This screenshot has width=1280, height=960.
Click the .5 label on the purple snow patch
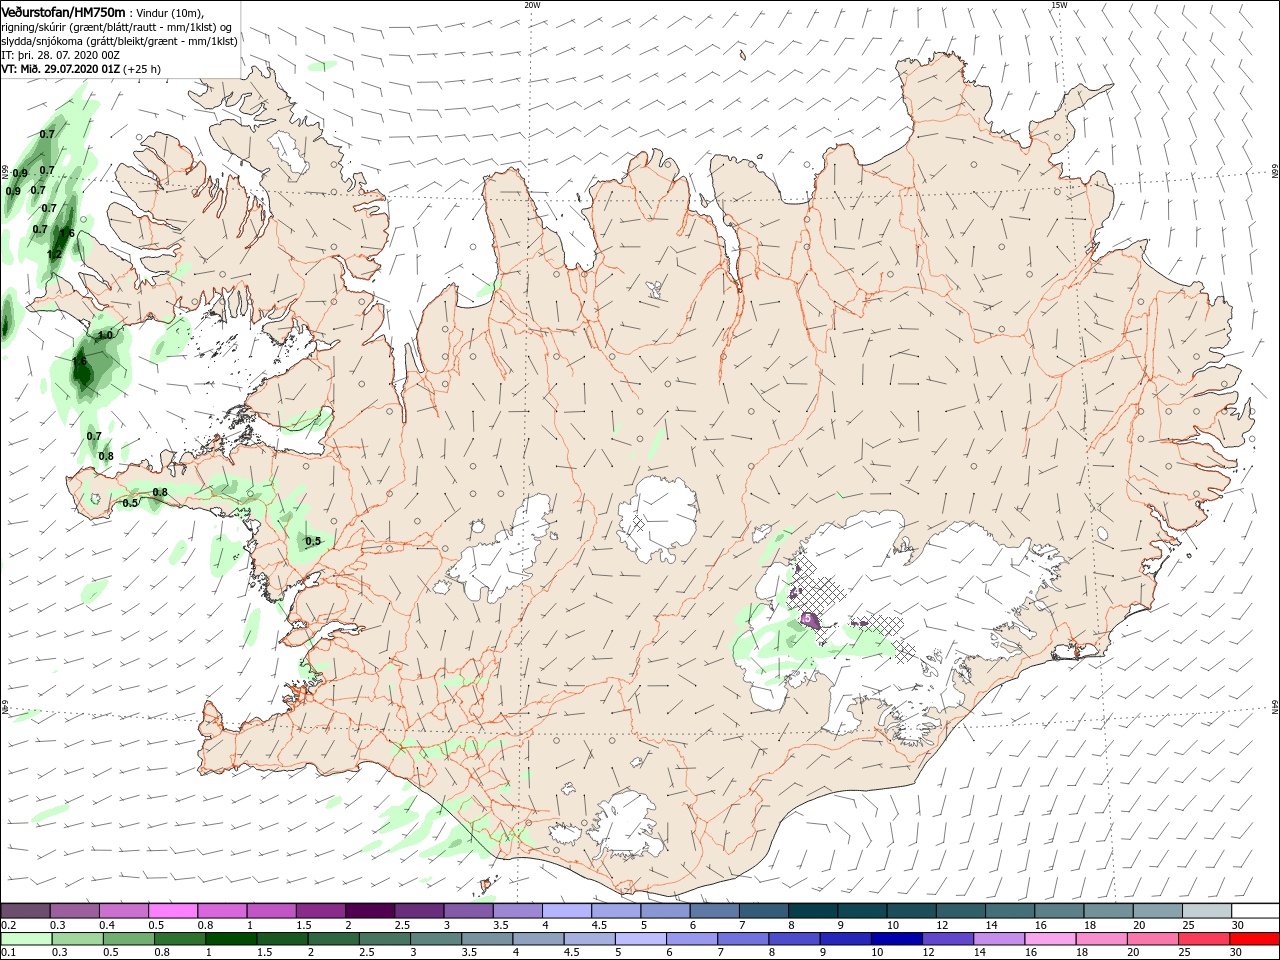coord(806,619)
